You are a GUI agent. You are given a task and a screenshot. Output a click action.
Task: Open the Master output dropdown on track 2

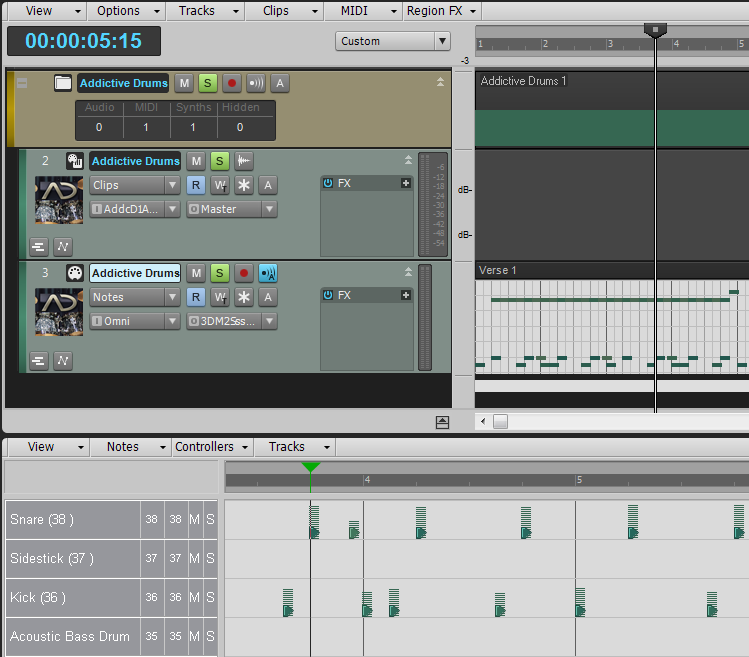click(232, 209)
